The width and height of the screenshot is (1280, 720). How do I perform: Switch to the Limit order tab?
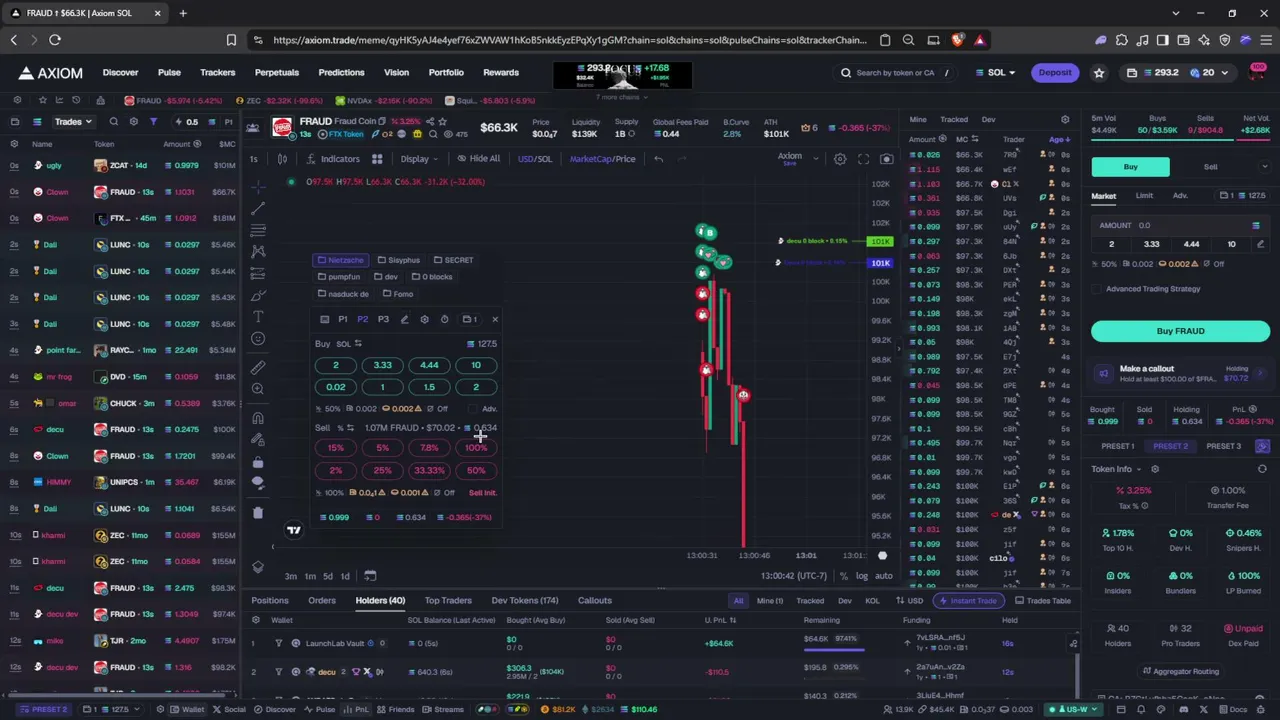[x=1144, y=196]
